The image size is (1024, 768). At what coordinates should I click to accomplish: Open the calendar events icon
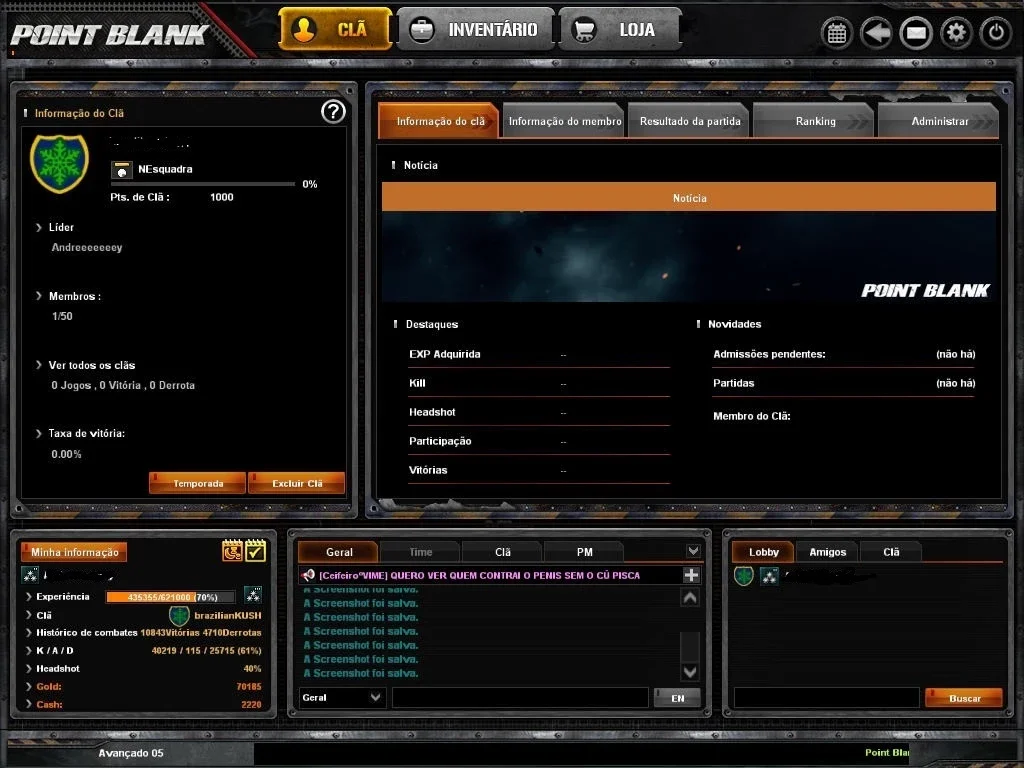[837, 32]
